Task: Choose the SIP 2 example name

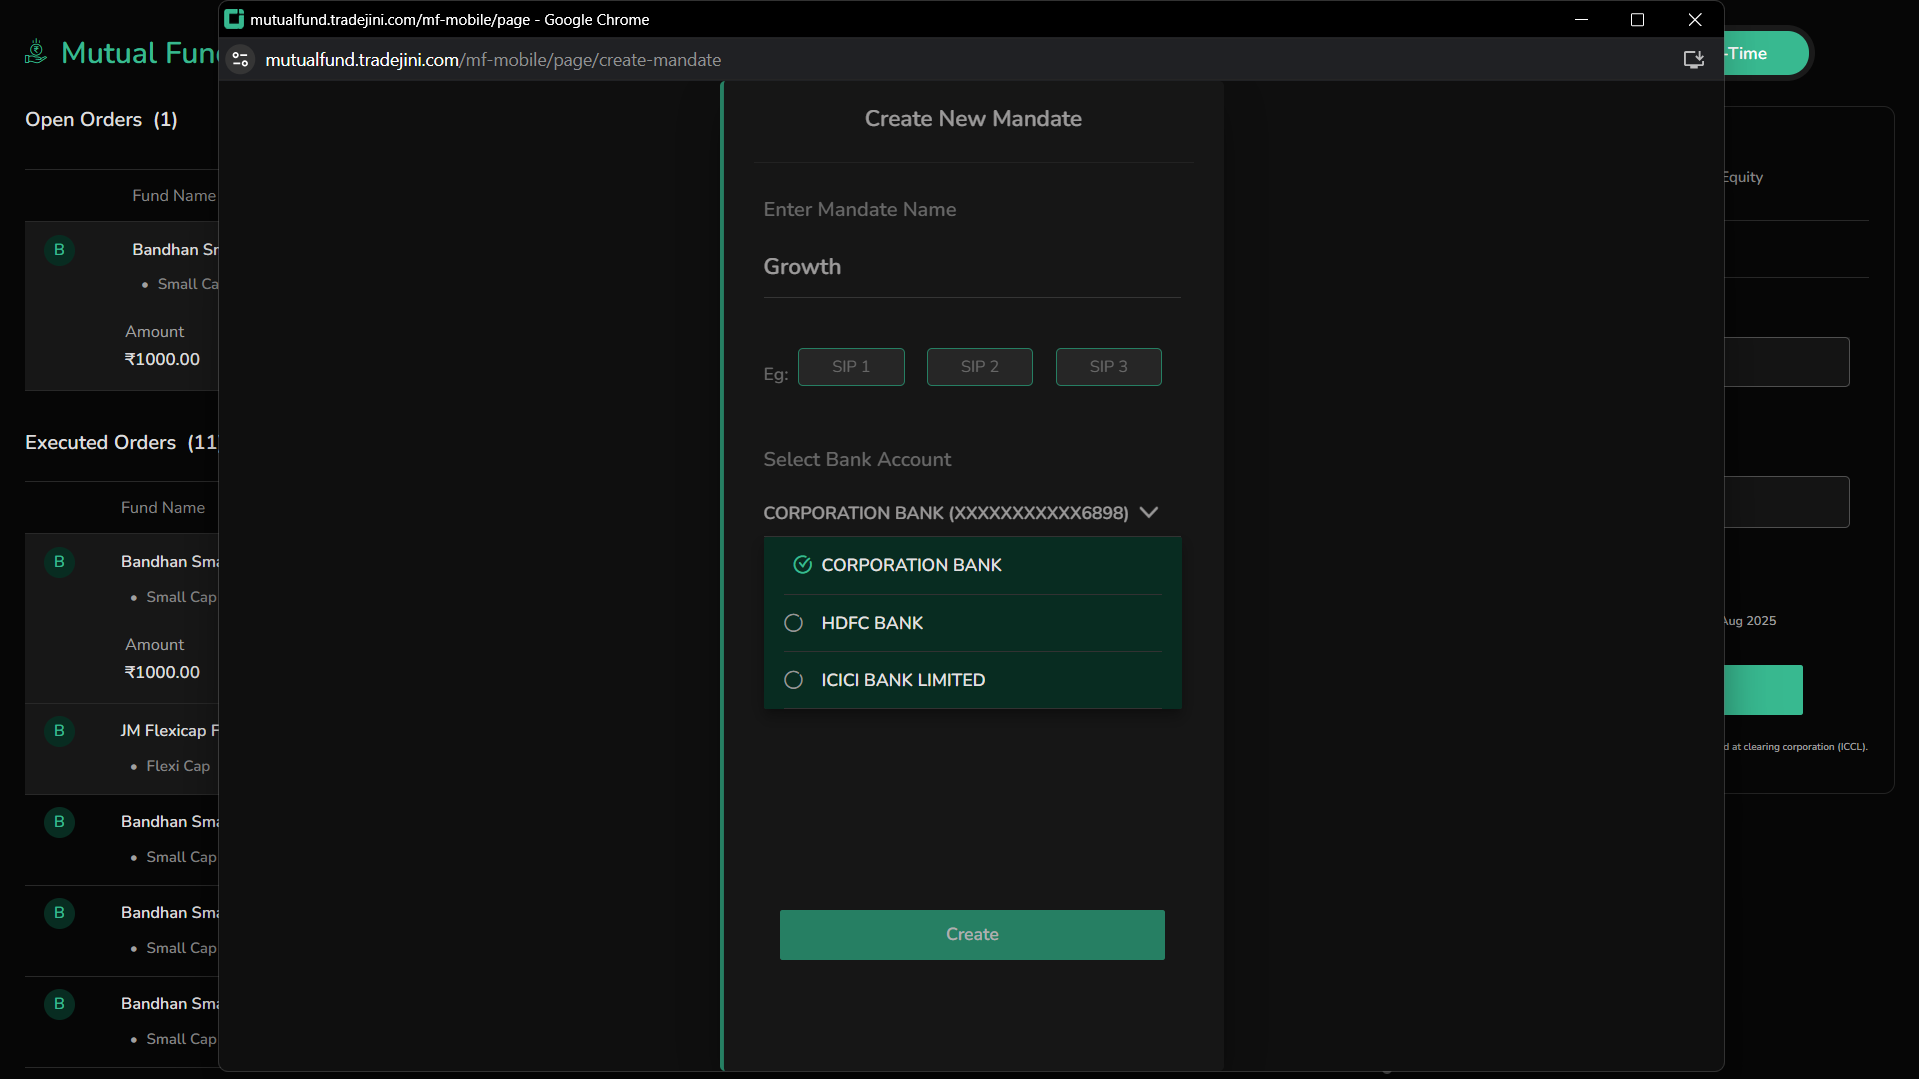Action: 980,367
